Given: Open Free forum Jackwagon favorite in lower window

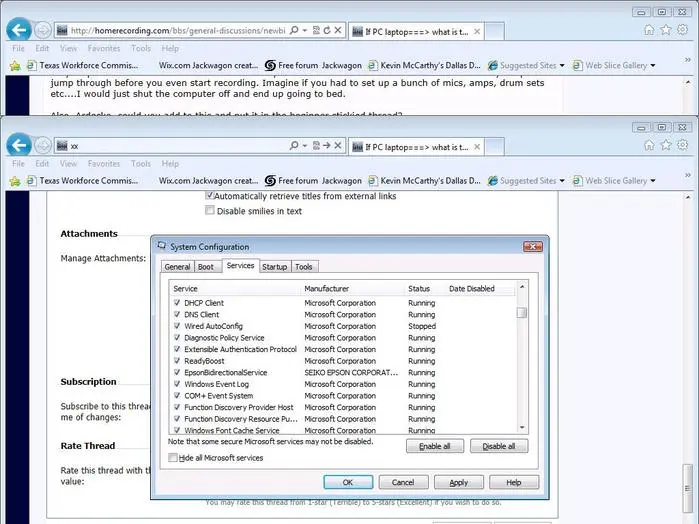Looking at the screenshot, I should click(313, 181).
